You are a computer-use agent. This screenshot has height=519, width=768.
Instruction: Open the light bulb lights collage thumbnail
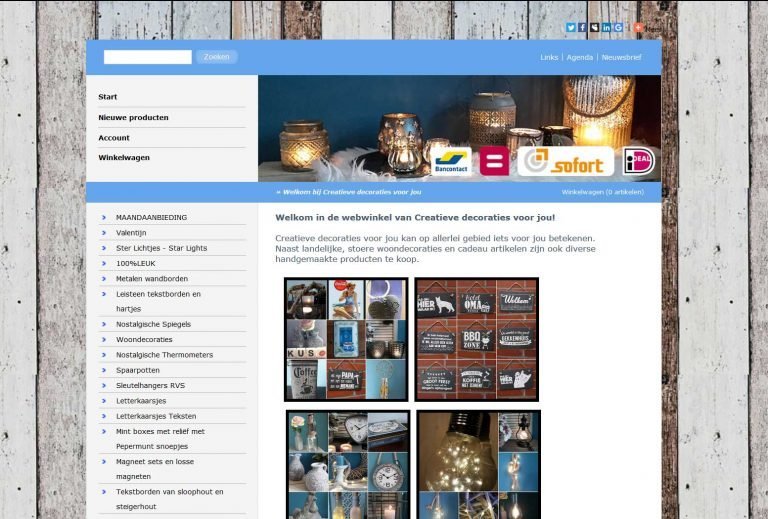[479, 465]
